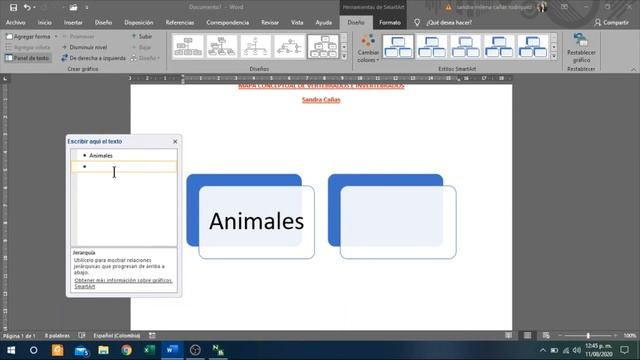Open Obtener más información sobre gráficos SmartArt link
The image size is (640, 360).
[123, 283]
